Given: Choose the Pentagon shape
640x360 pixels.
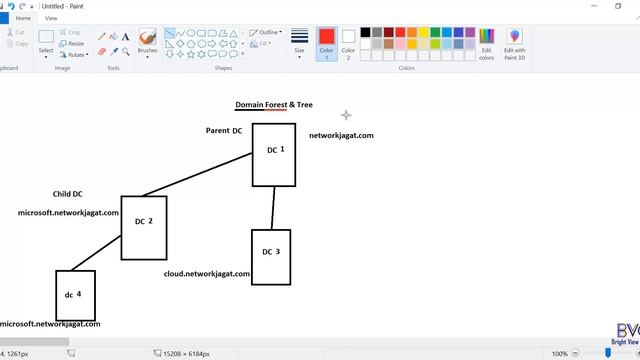Looking at the screenshot, I should click(x=191, y=44).
